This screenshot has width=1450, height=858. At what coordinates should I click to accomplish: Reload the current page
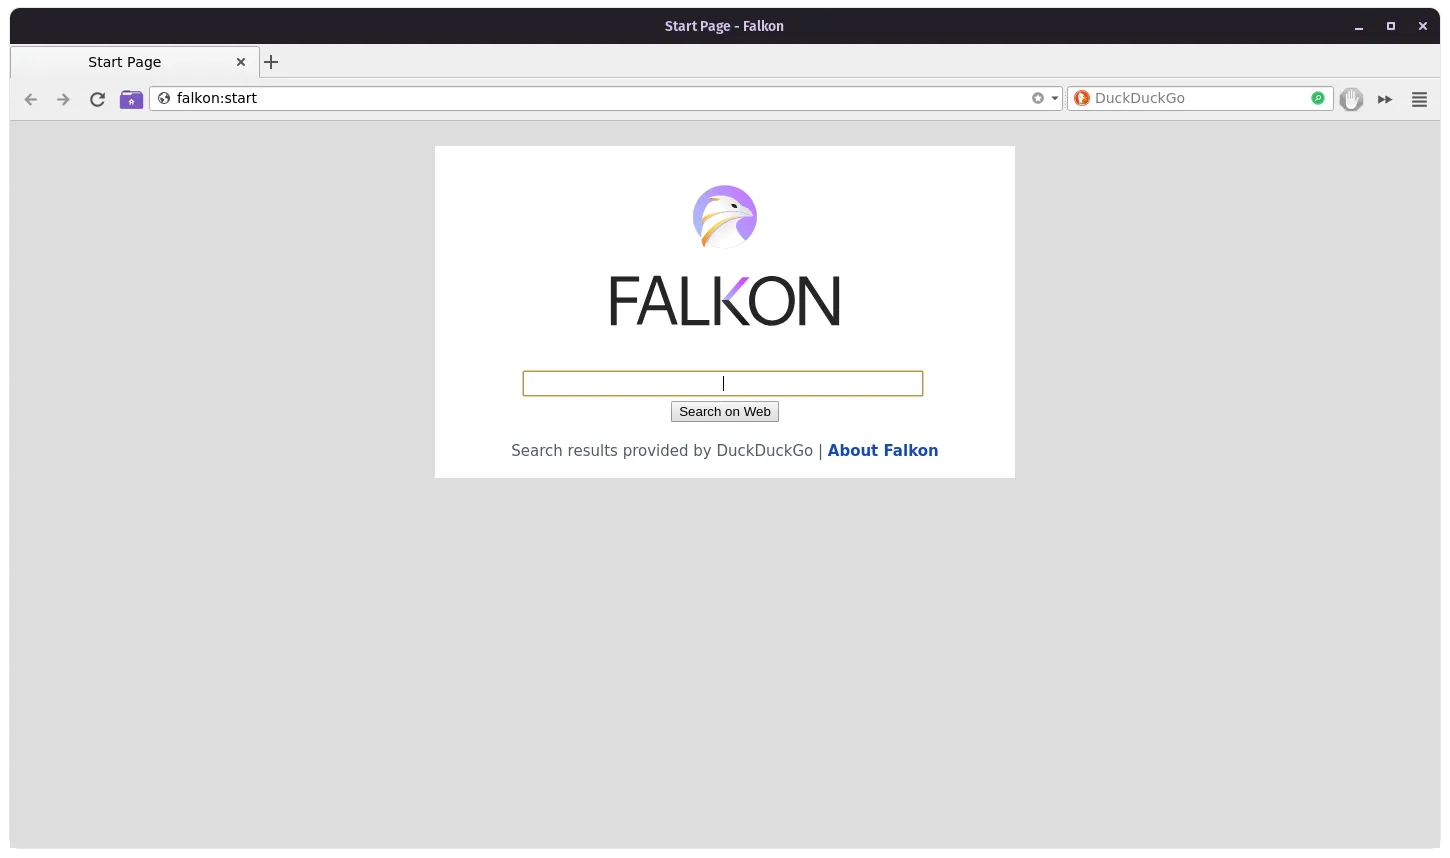(x=97, y=99)
